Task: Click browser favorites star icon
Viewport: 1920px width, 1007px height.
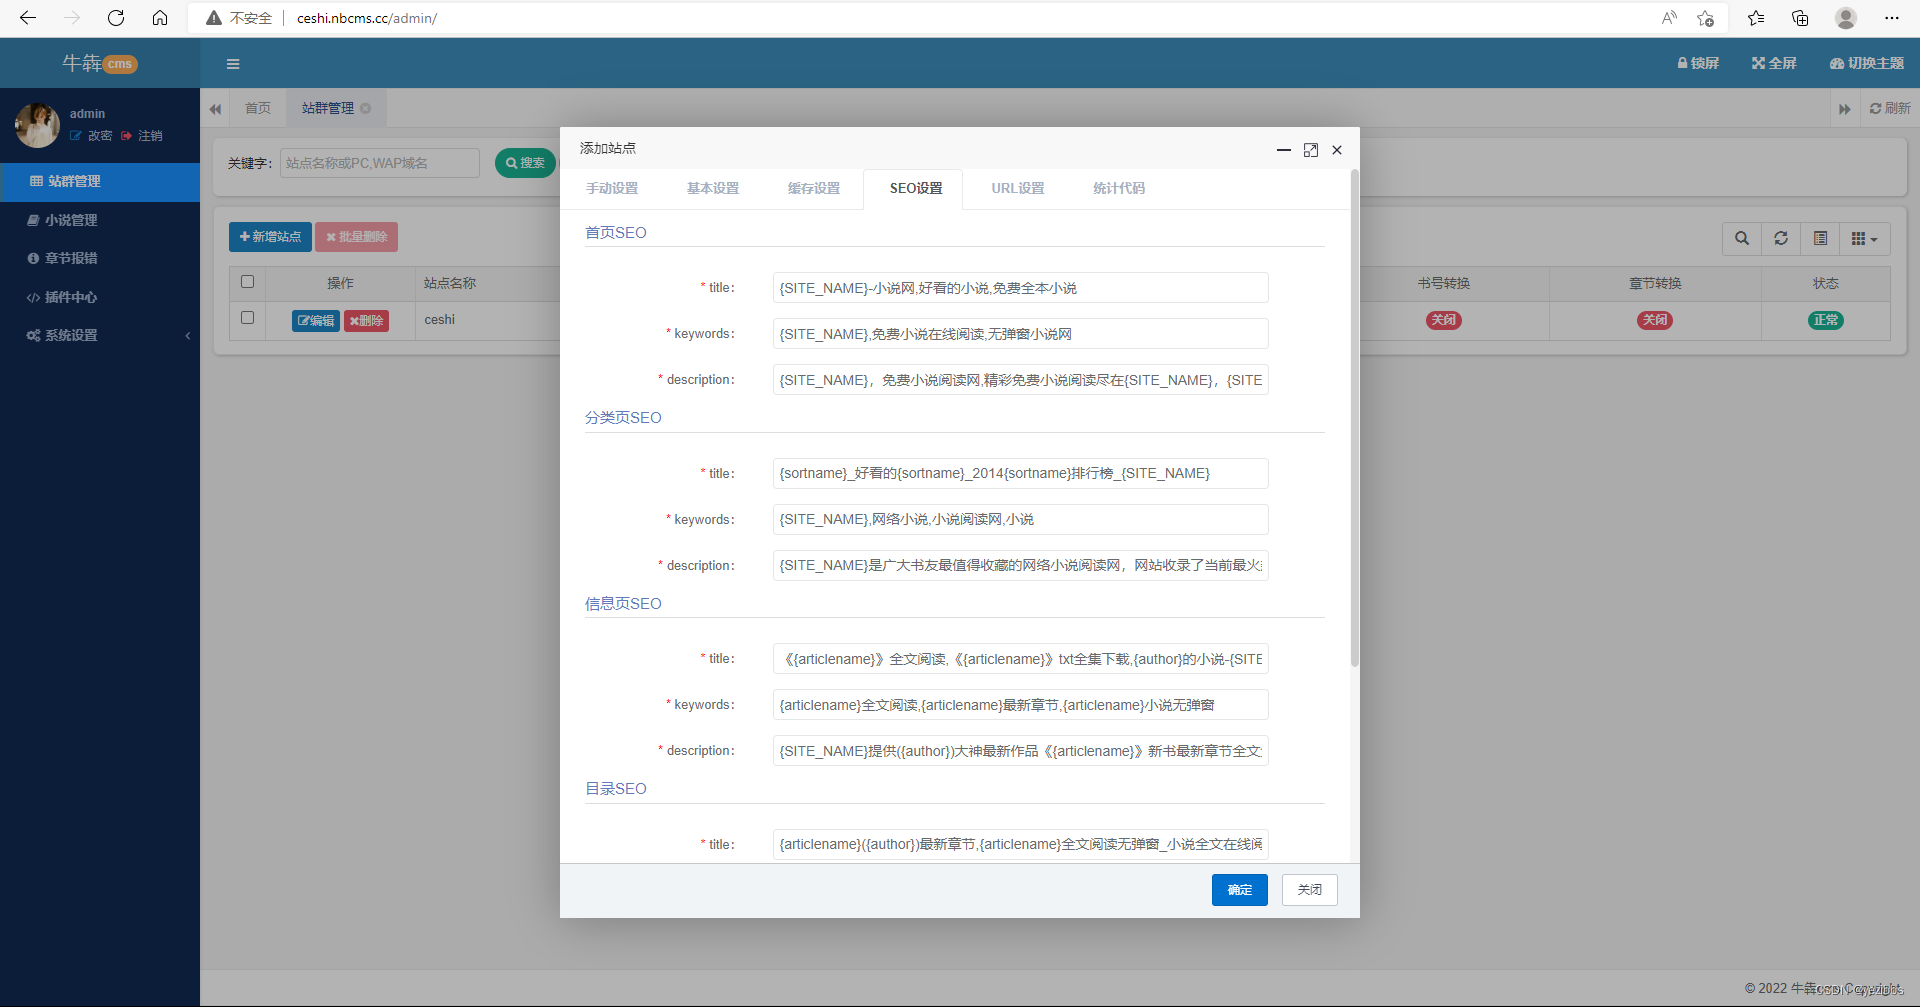Action: tap(1755, 18)
